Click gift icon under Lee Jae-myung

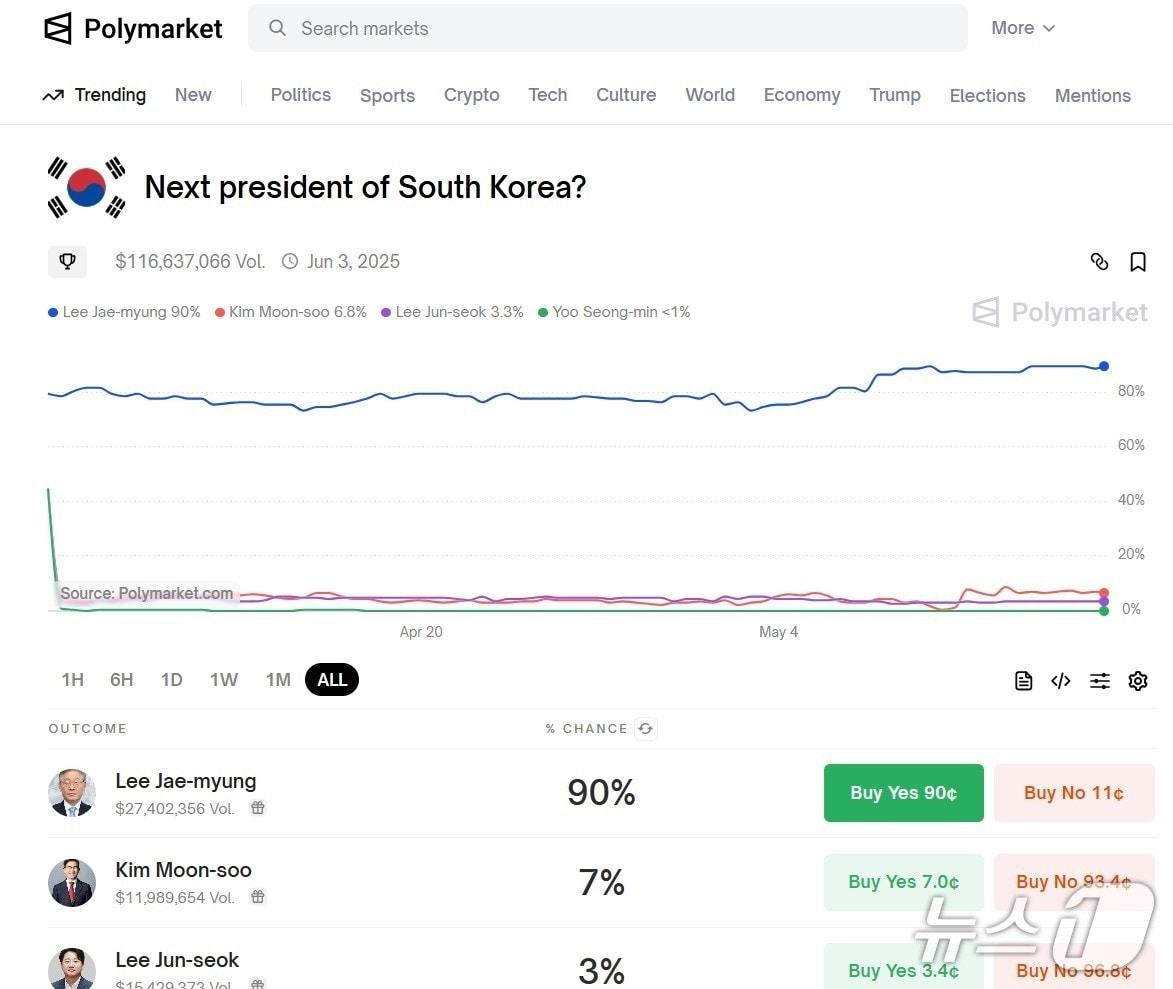[258, 808]
